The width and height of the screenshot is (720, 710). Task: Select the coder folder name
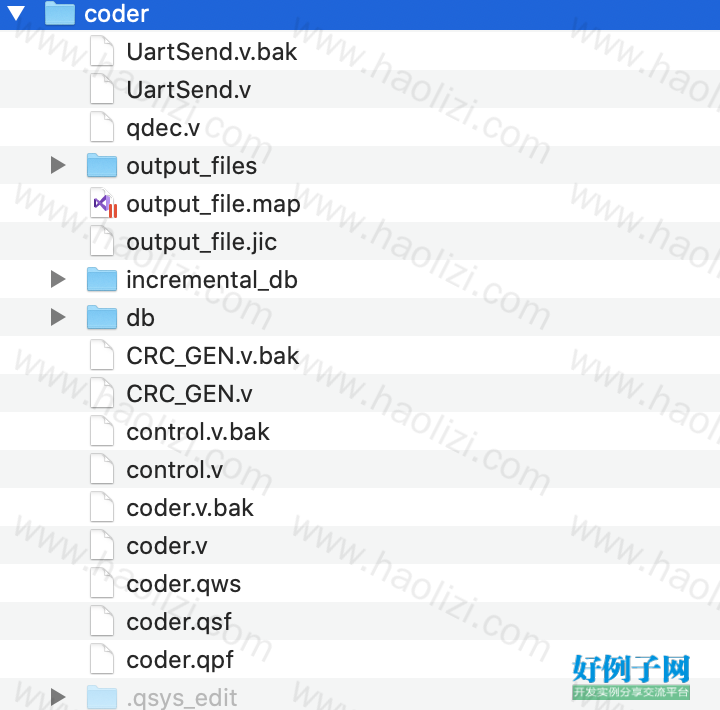pyautogui.click(x=117, y=14)
